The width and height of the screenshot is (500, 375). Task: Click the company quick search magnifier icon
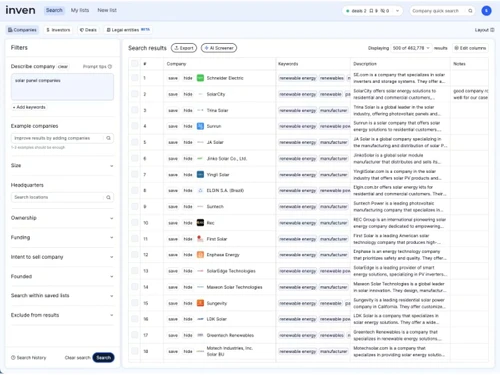(x=470, y=11)
